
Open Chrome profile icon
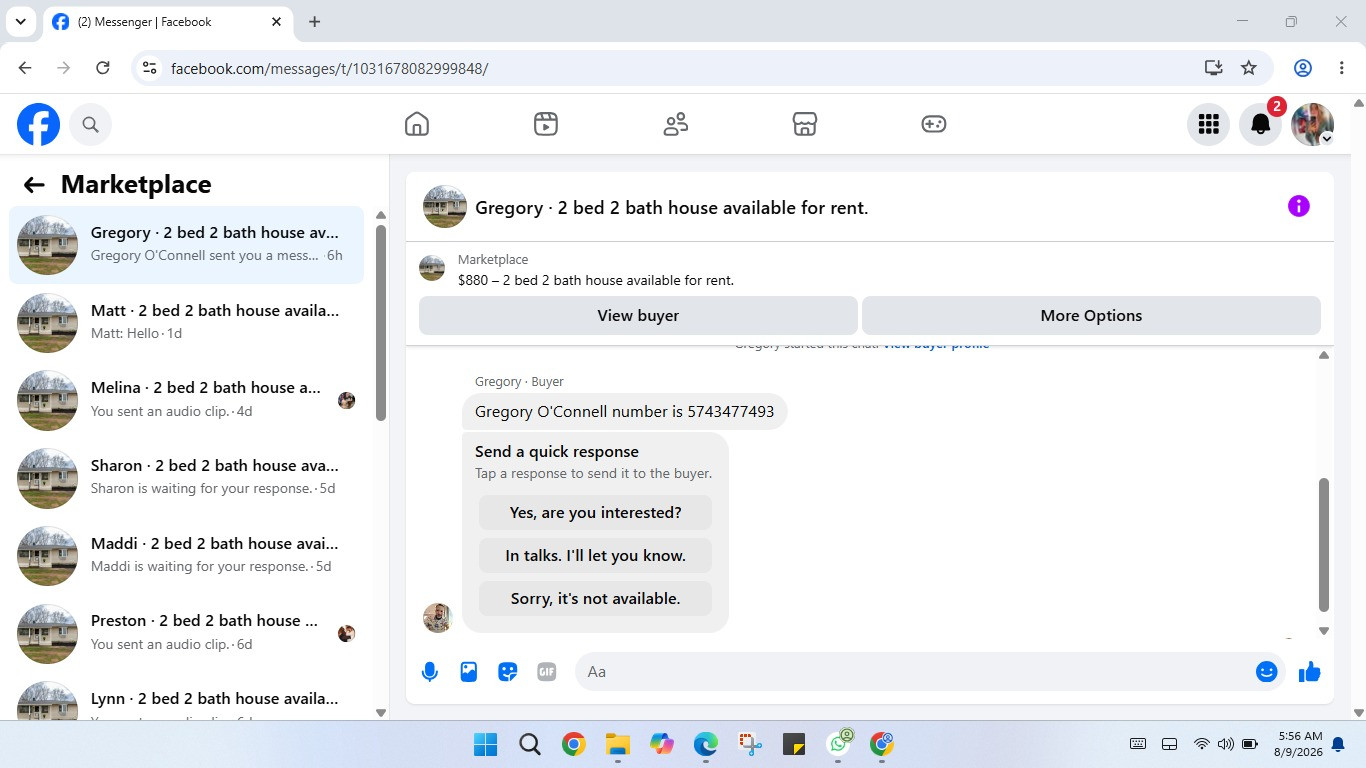1303,68
